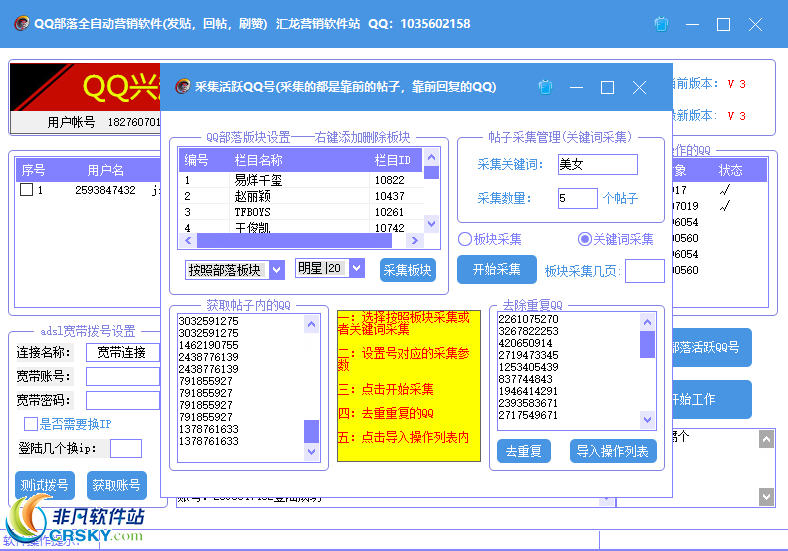Click the 获取账号 button
Image resolution: width=788 pixels, height=551 pixels.
(117, 485)
